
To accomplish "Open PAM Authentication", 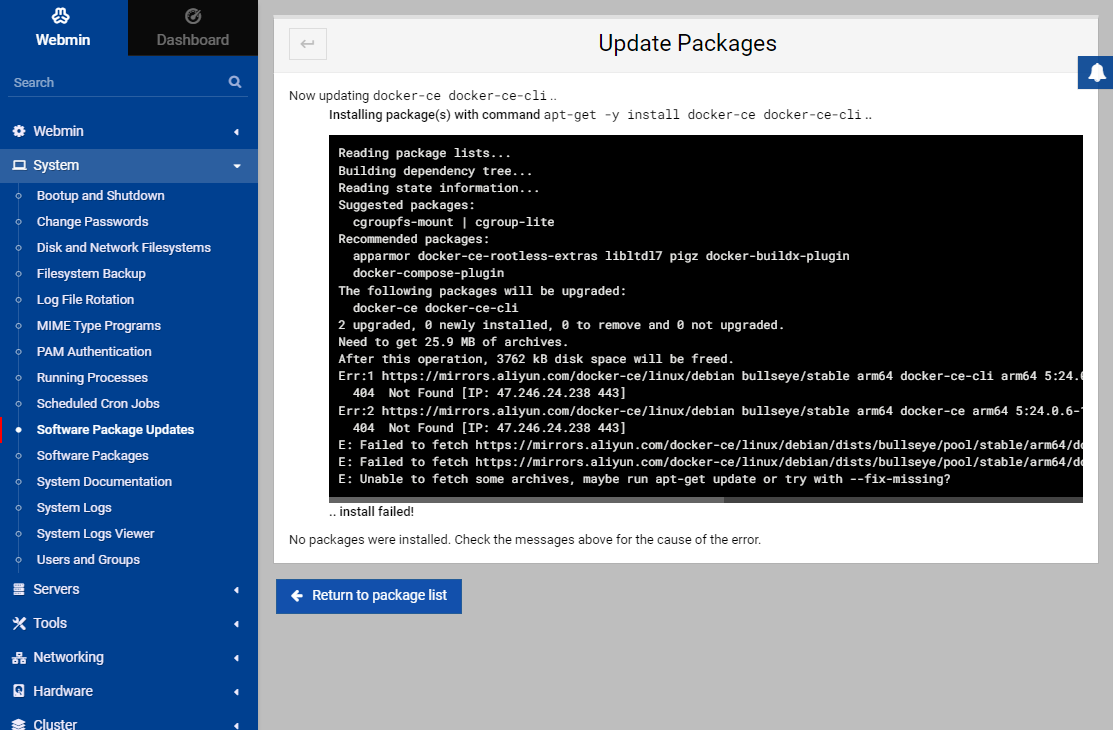I will (94, 352).
